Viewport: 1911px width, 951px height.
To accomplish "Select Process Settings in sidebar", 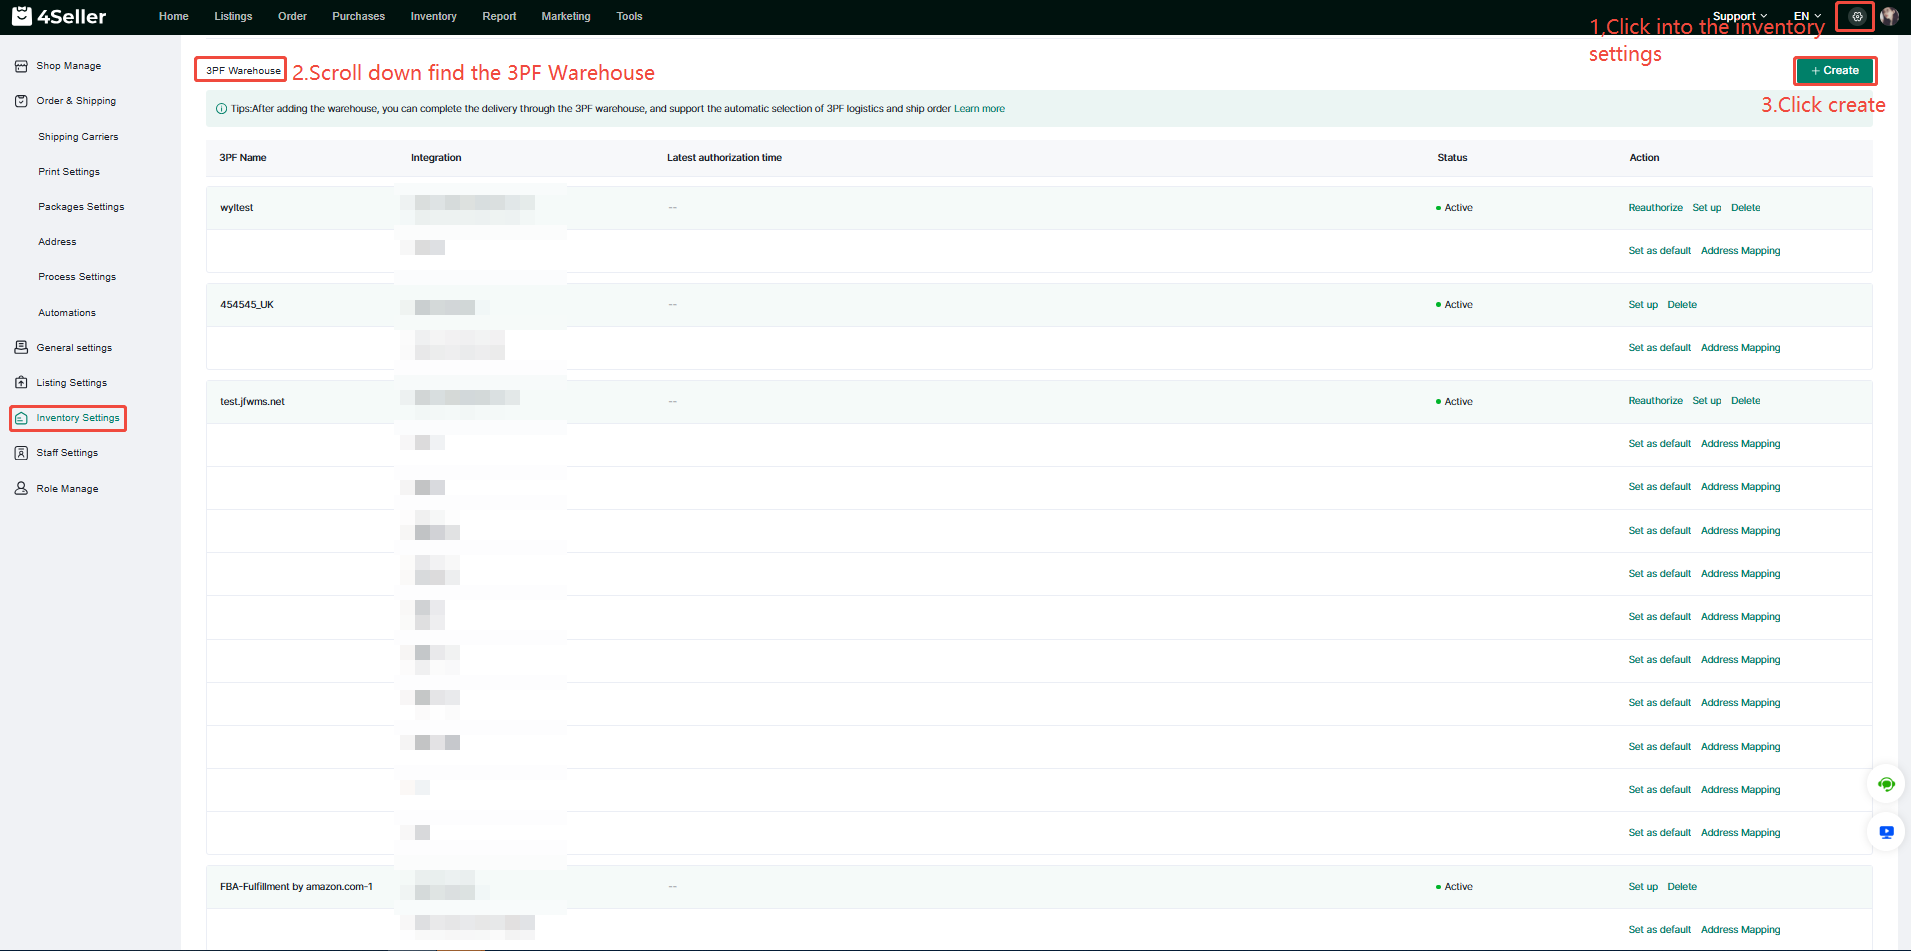I will (77, 277).
